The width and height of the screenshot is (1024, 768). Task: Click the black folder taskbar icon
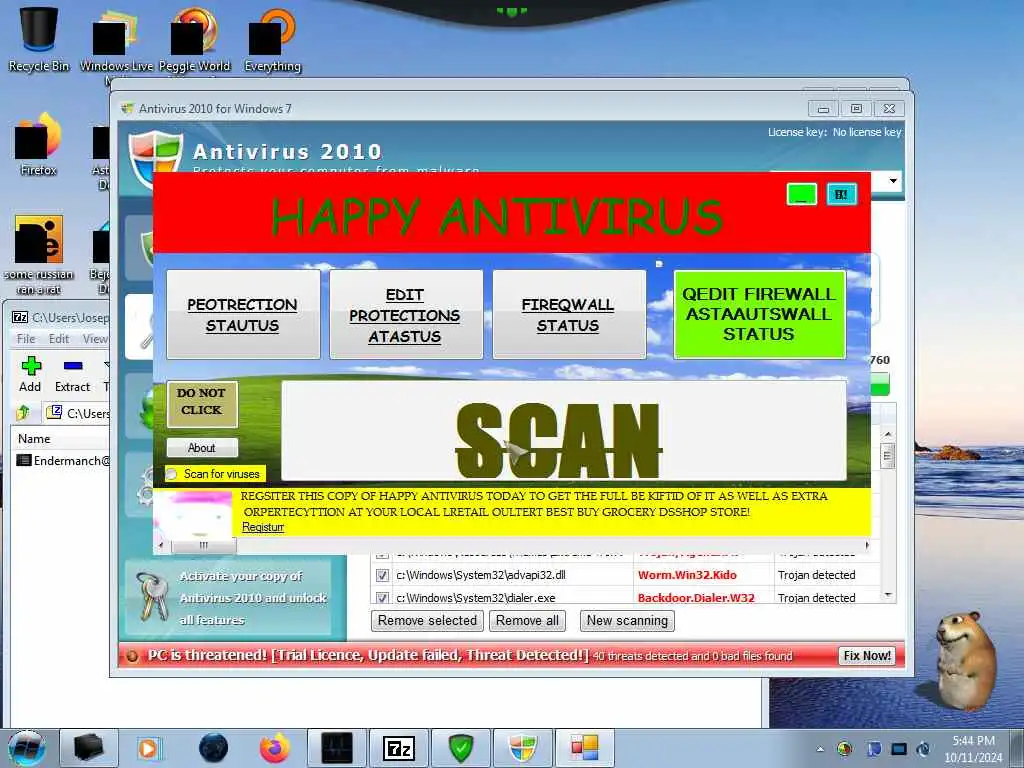tap(88, 748)
